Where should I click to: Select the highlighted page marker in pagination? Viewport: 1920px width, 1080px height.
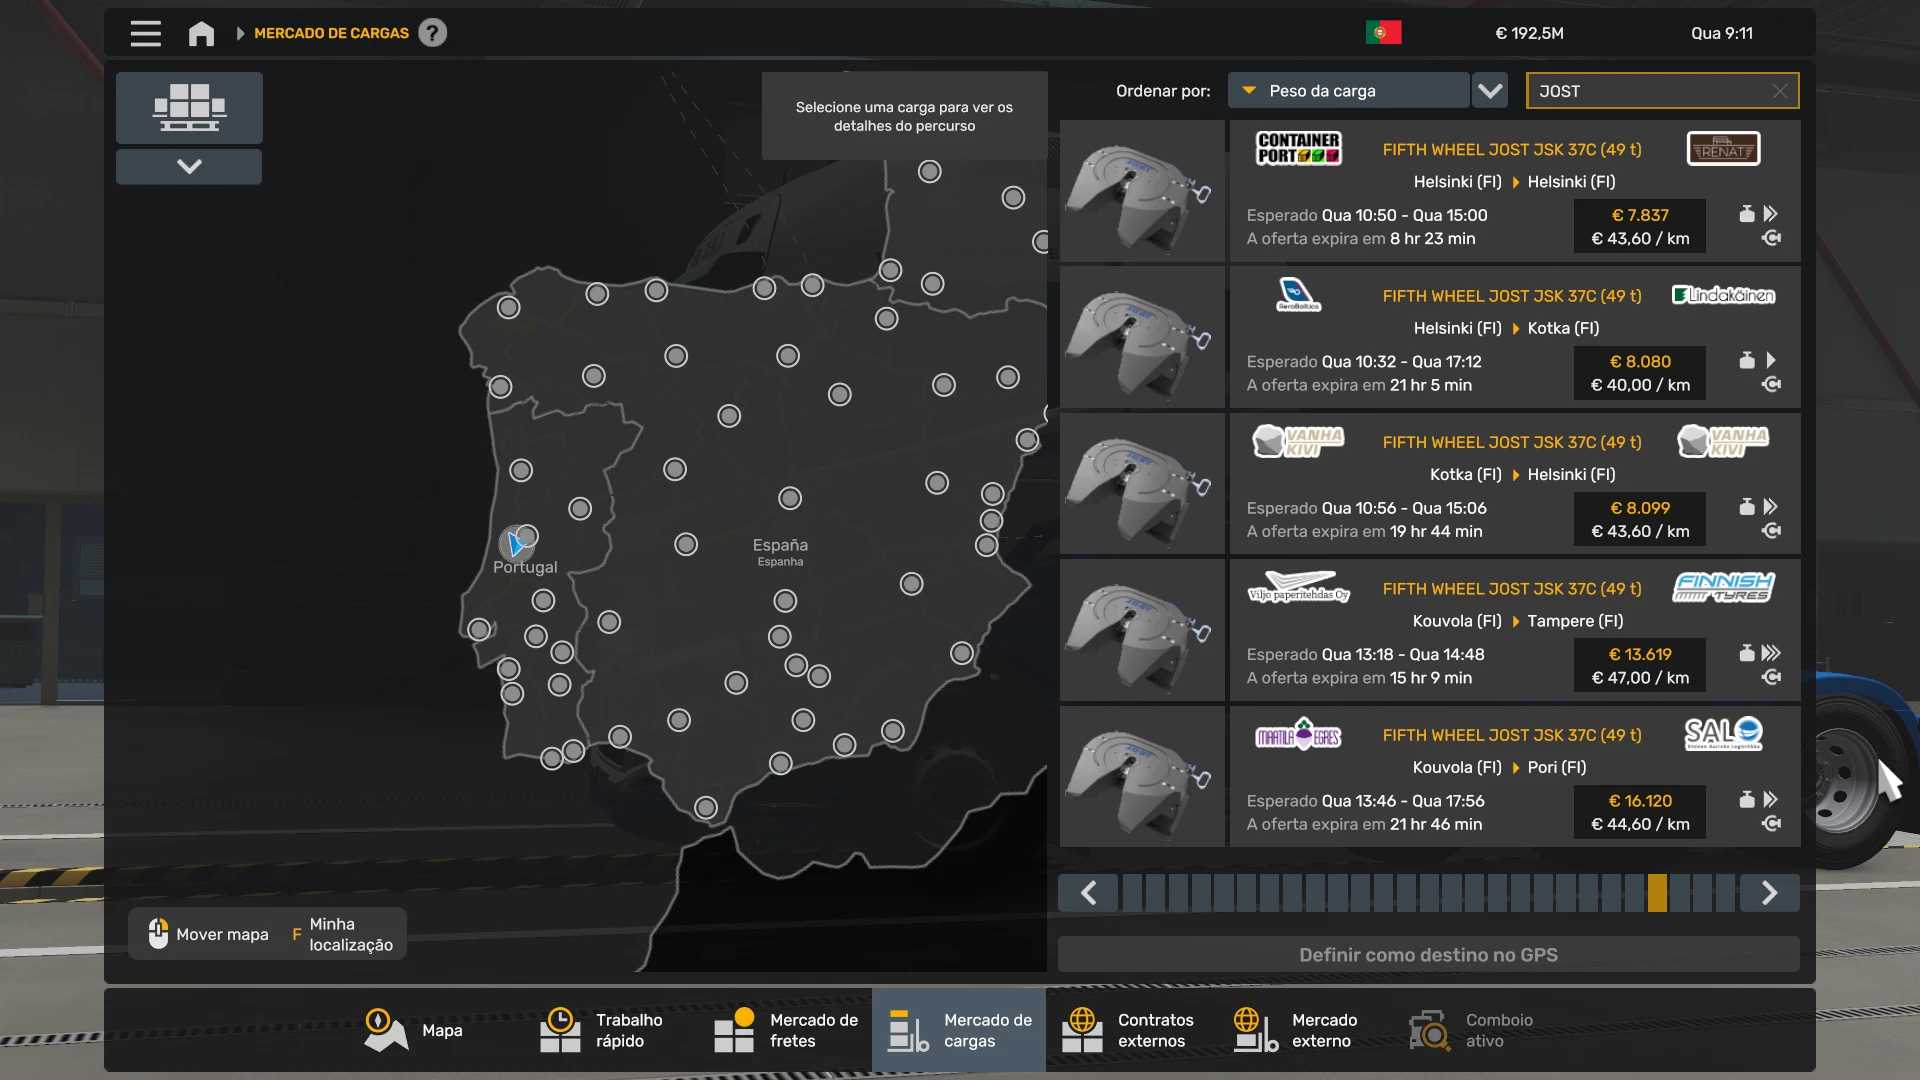[x=1657, y=893]
